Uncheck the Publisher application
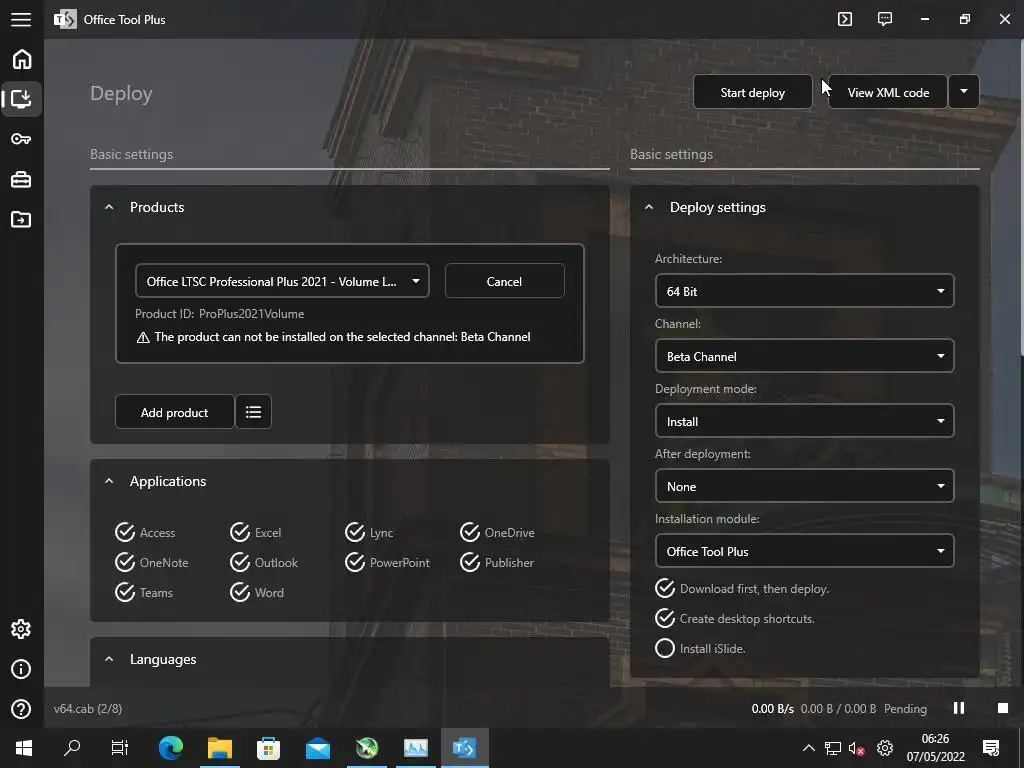Image resolution: width=1024 pixels, height=768 pixels. pyautogui.click(x=497, y=563)
